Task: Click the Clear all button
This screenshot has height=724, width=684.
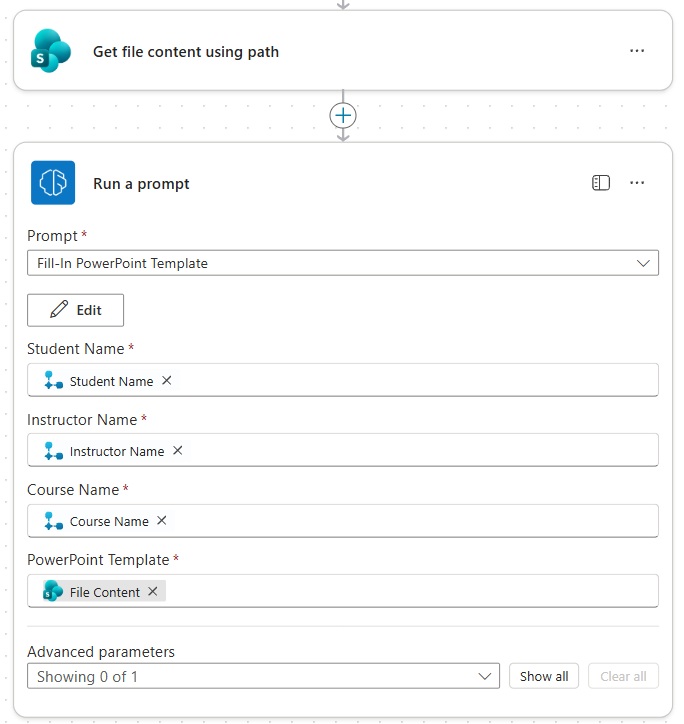Action: [x=623, y=676]
